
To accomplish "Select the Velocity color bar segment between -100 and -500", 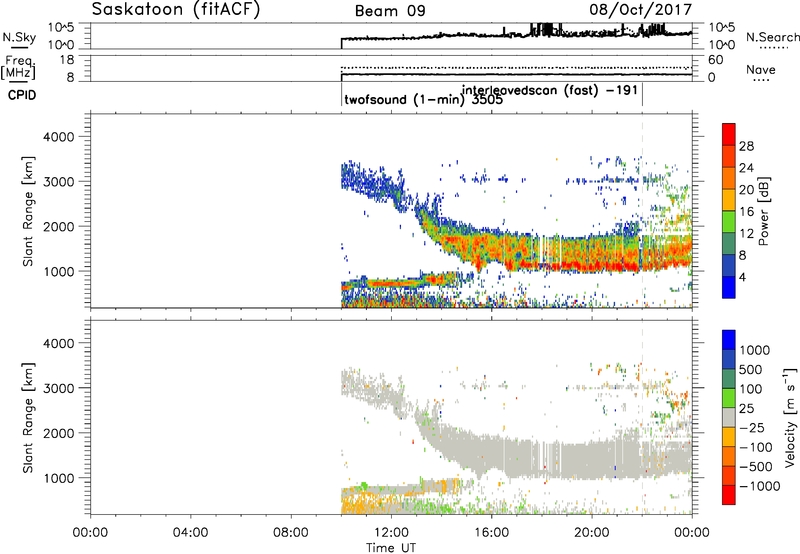I will tap(729, 456).
